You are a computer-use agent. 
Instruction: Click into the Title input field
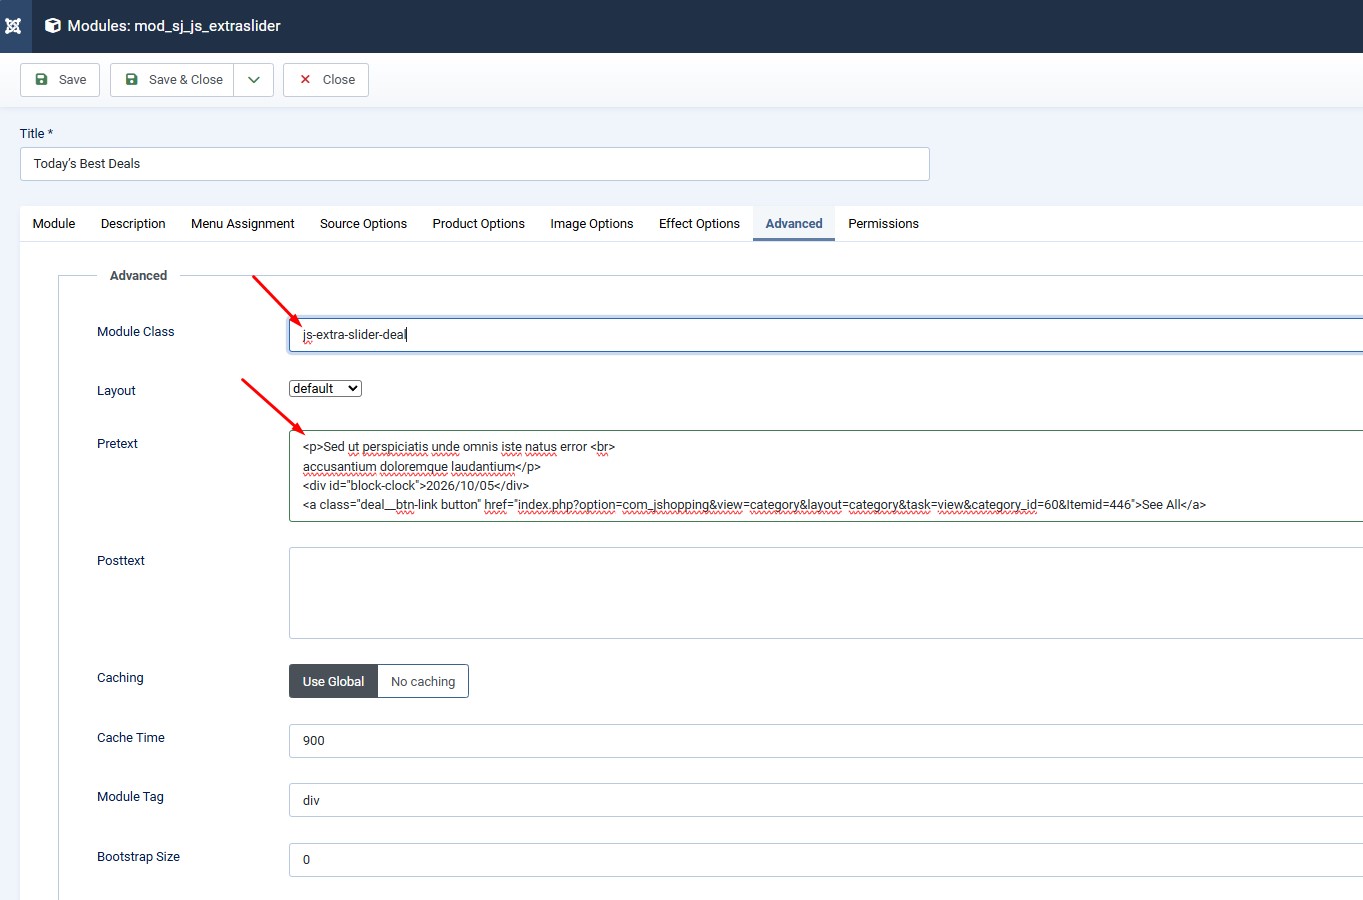pyautogui.click(x=474, y=164)
